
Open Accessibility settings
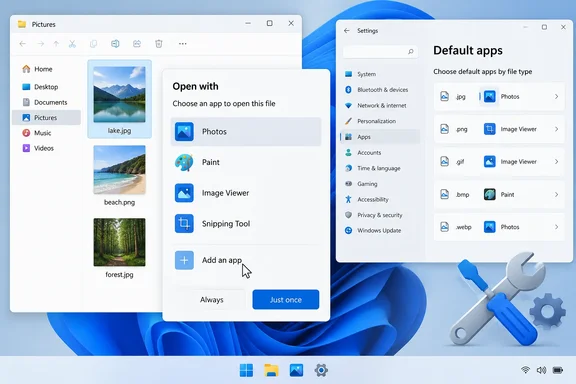coord(380,200)
